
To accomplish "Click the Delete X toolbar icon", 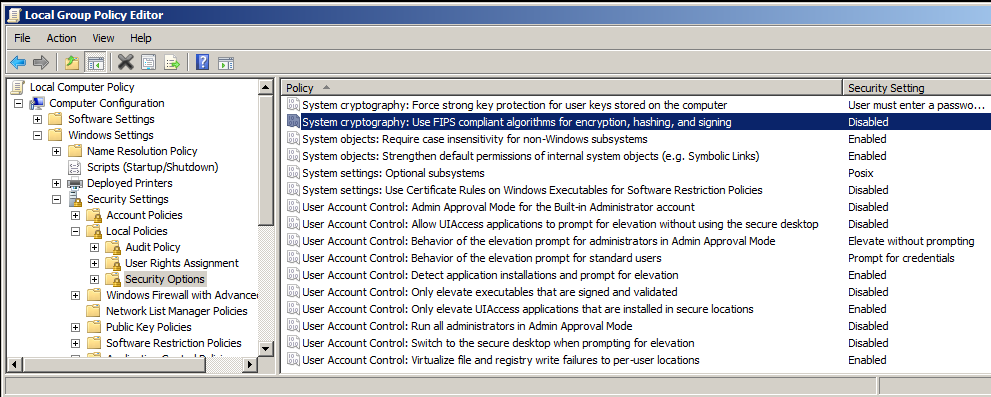I will [126, 62].
